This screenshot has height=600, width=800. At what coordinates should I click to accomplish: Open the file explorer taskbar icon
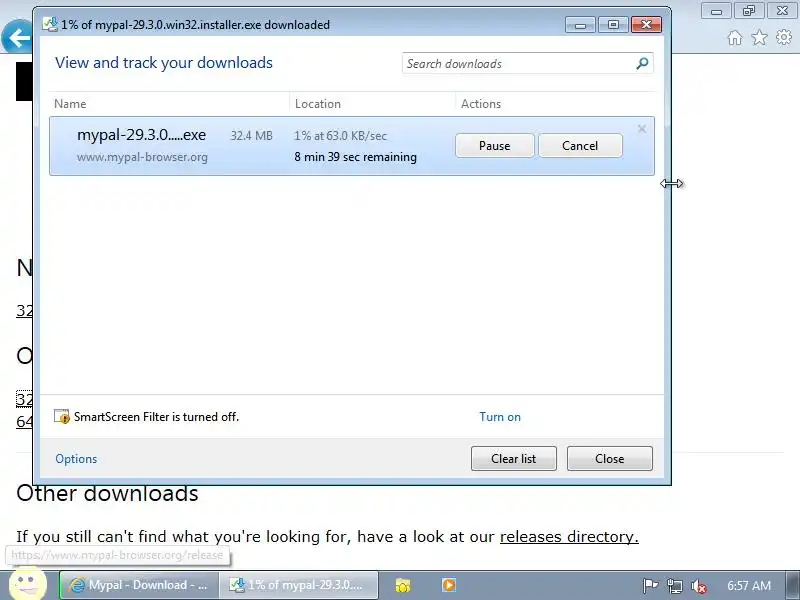[x=403, y=585]
